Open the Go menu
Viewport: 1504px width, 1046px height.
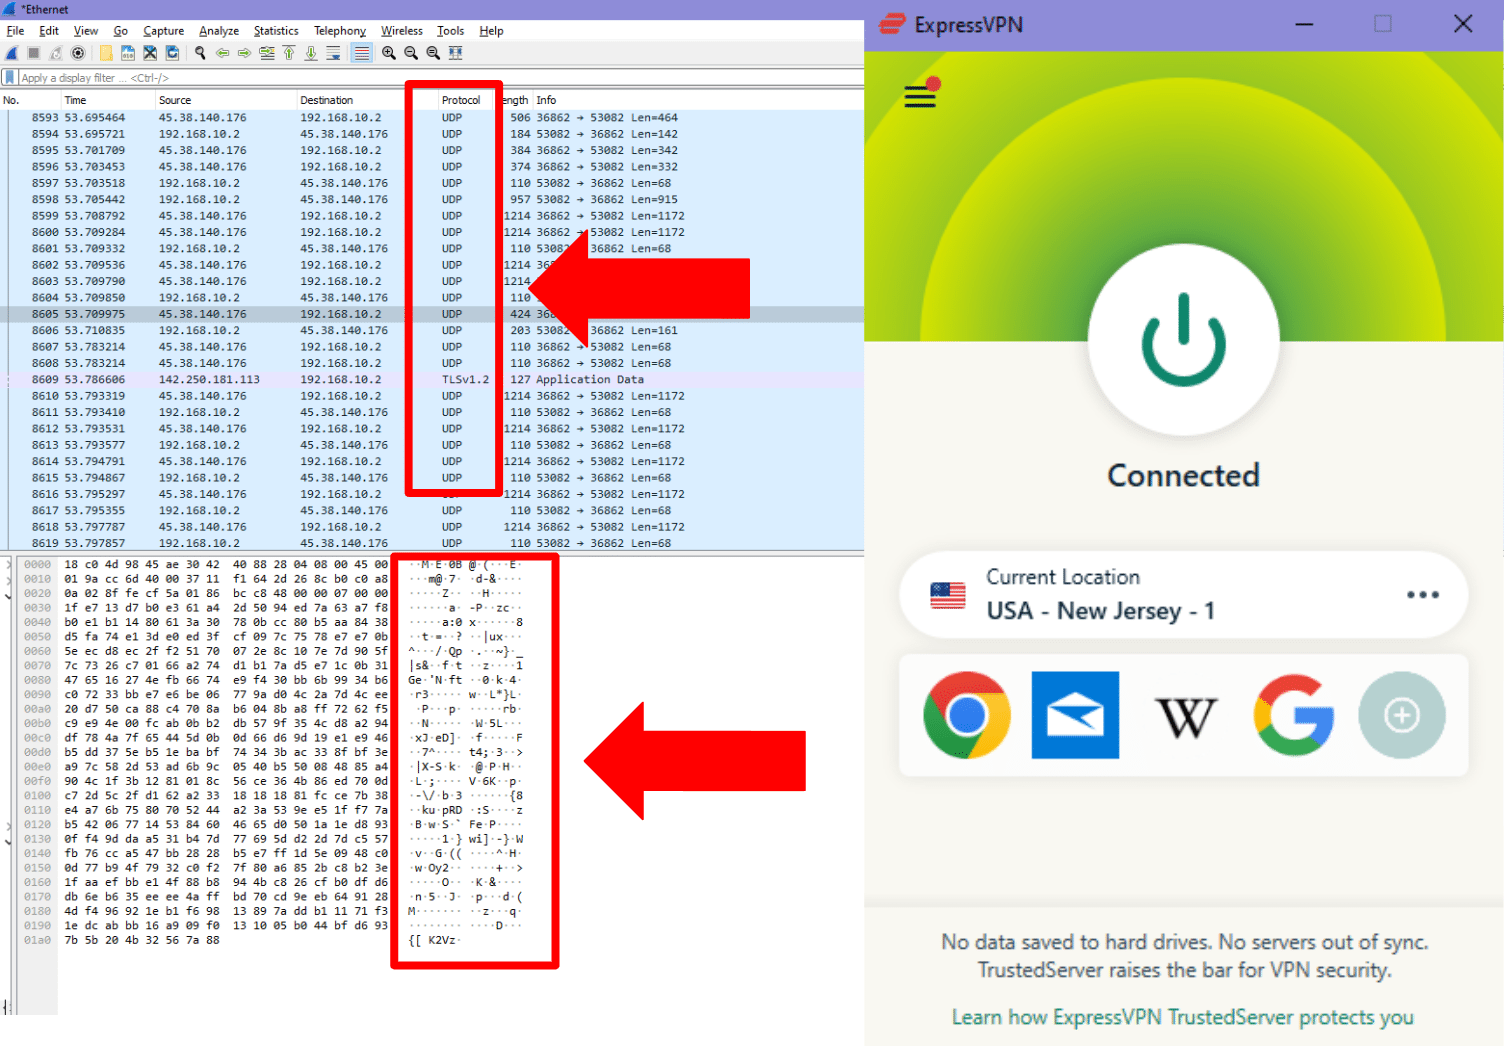coord(121,31)
